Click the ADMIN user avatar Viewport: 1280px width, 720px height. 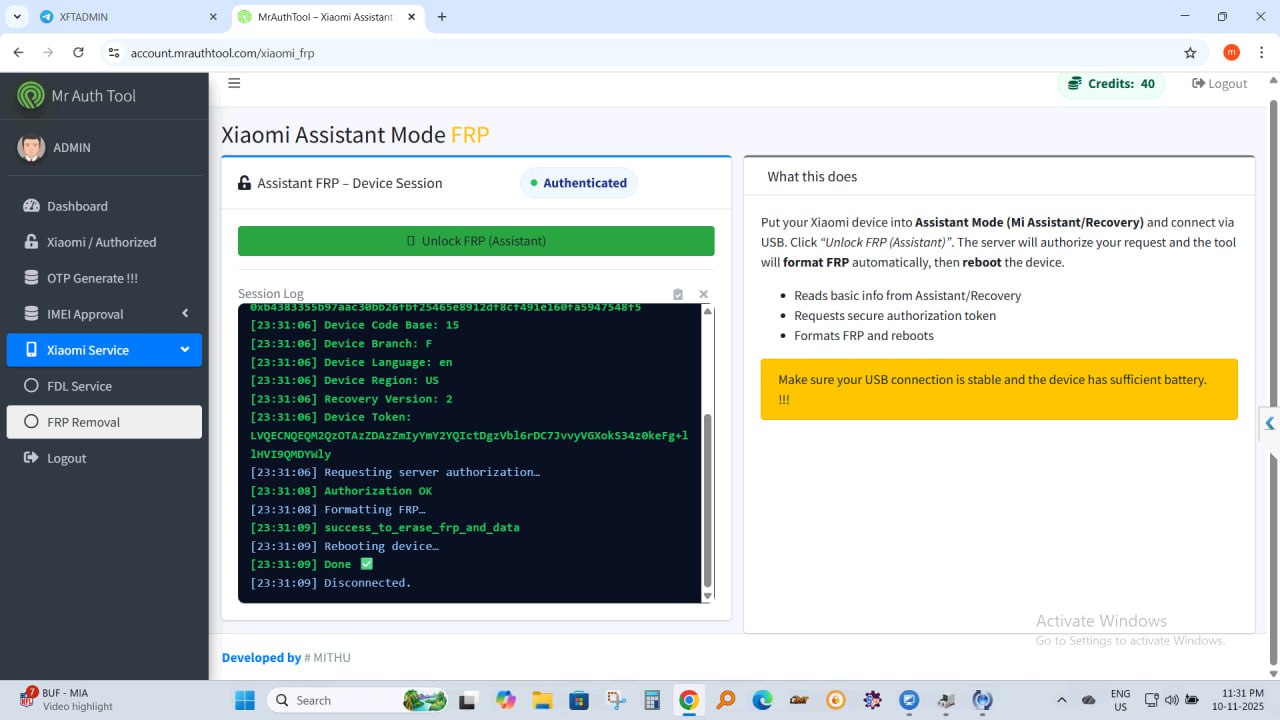(31, 148)
